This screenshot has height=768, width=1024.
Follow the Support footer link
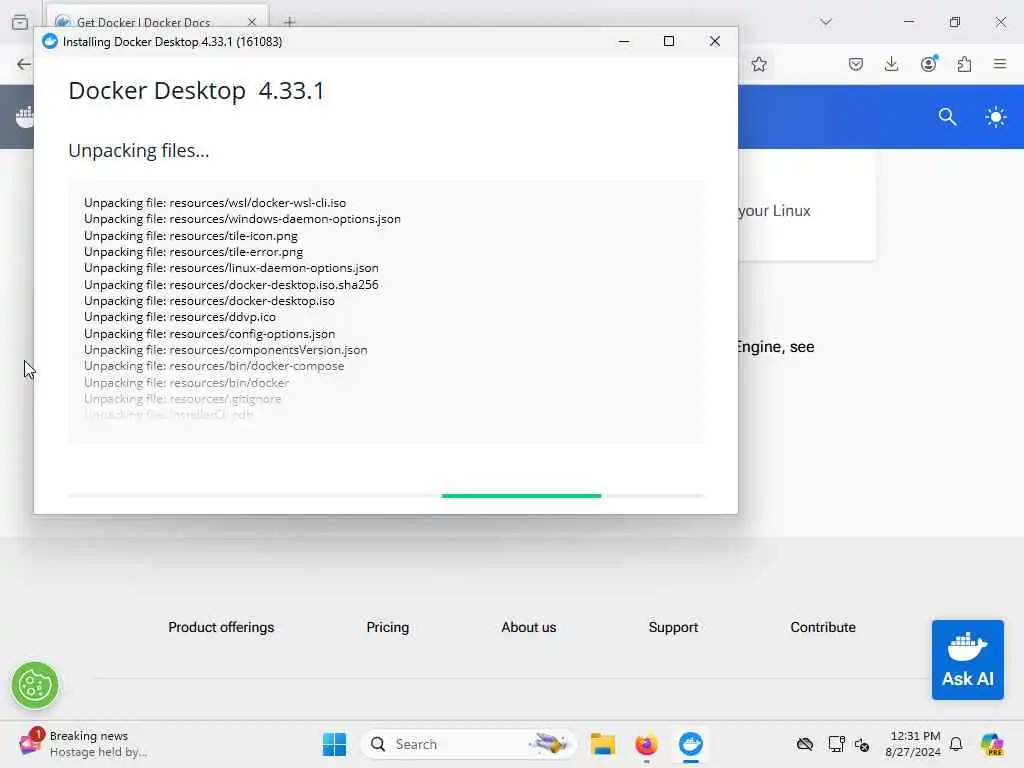click(x=673, y=628)
